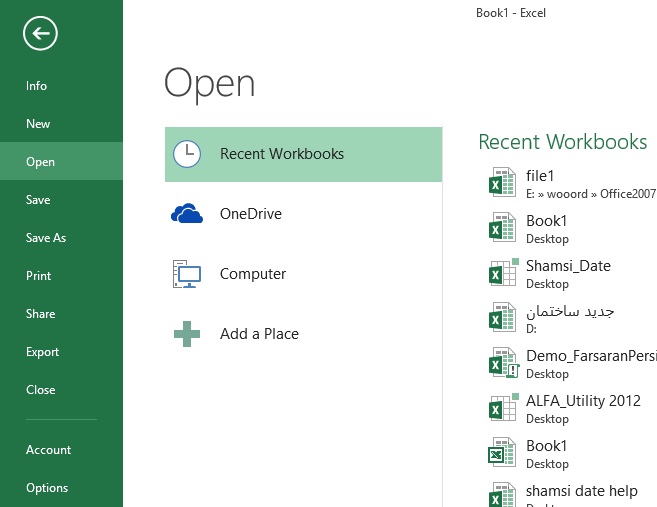Click the Recent Workbooks clock icon

tap(187, 154)
